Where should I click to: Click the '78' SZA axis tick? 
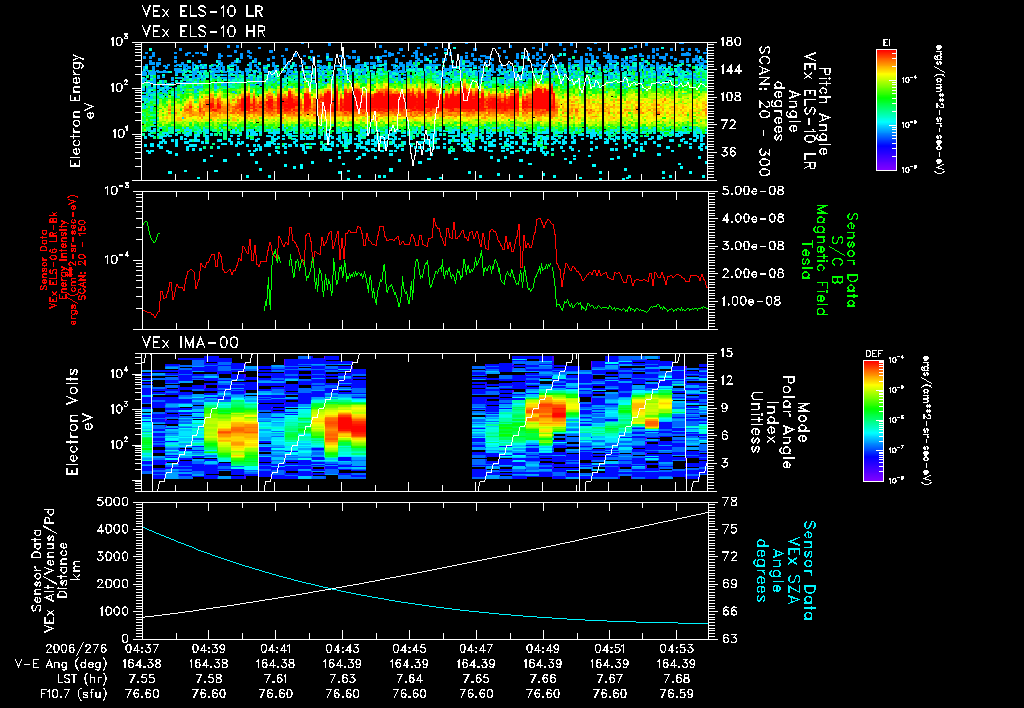(x=729, y=502)
